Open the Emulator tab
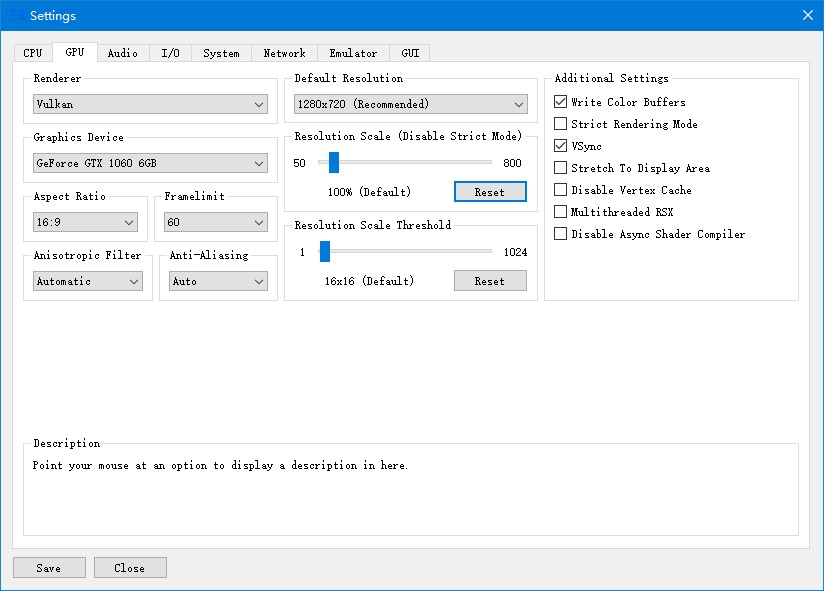The width and height of the screenshot is (824, 591). [x=353, y=53]
